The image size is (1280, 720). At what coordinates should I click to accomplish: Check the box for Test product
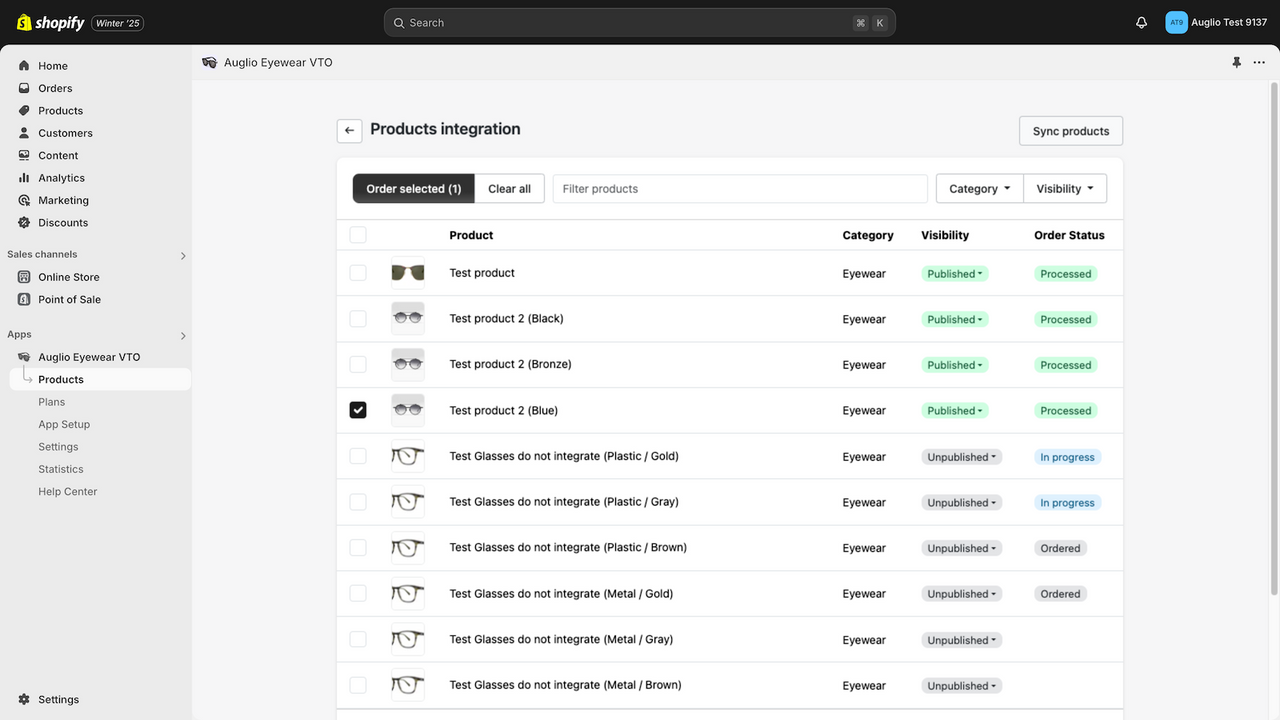point(358,273)
